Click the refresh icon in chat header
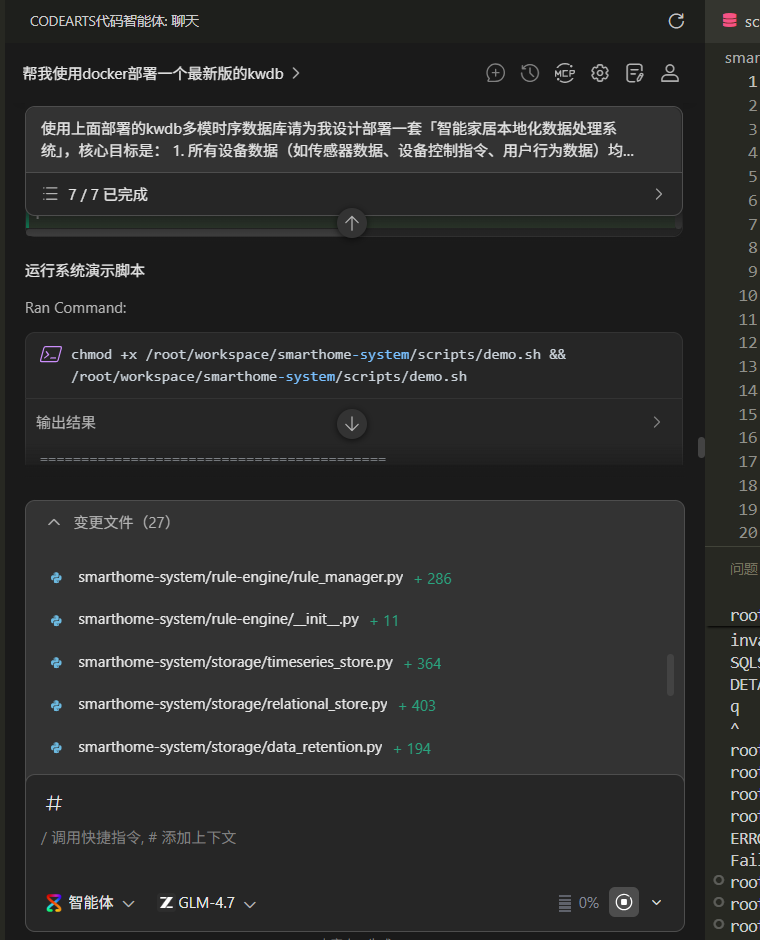Viewport: 760px width, 940px height. click(x=676, y=21)
